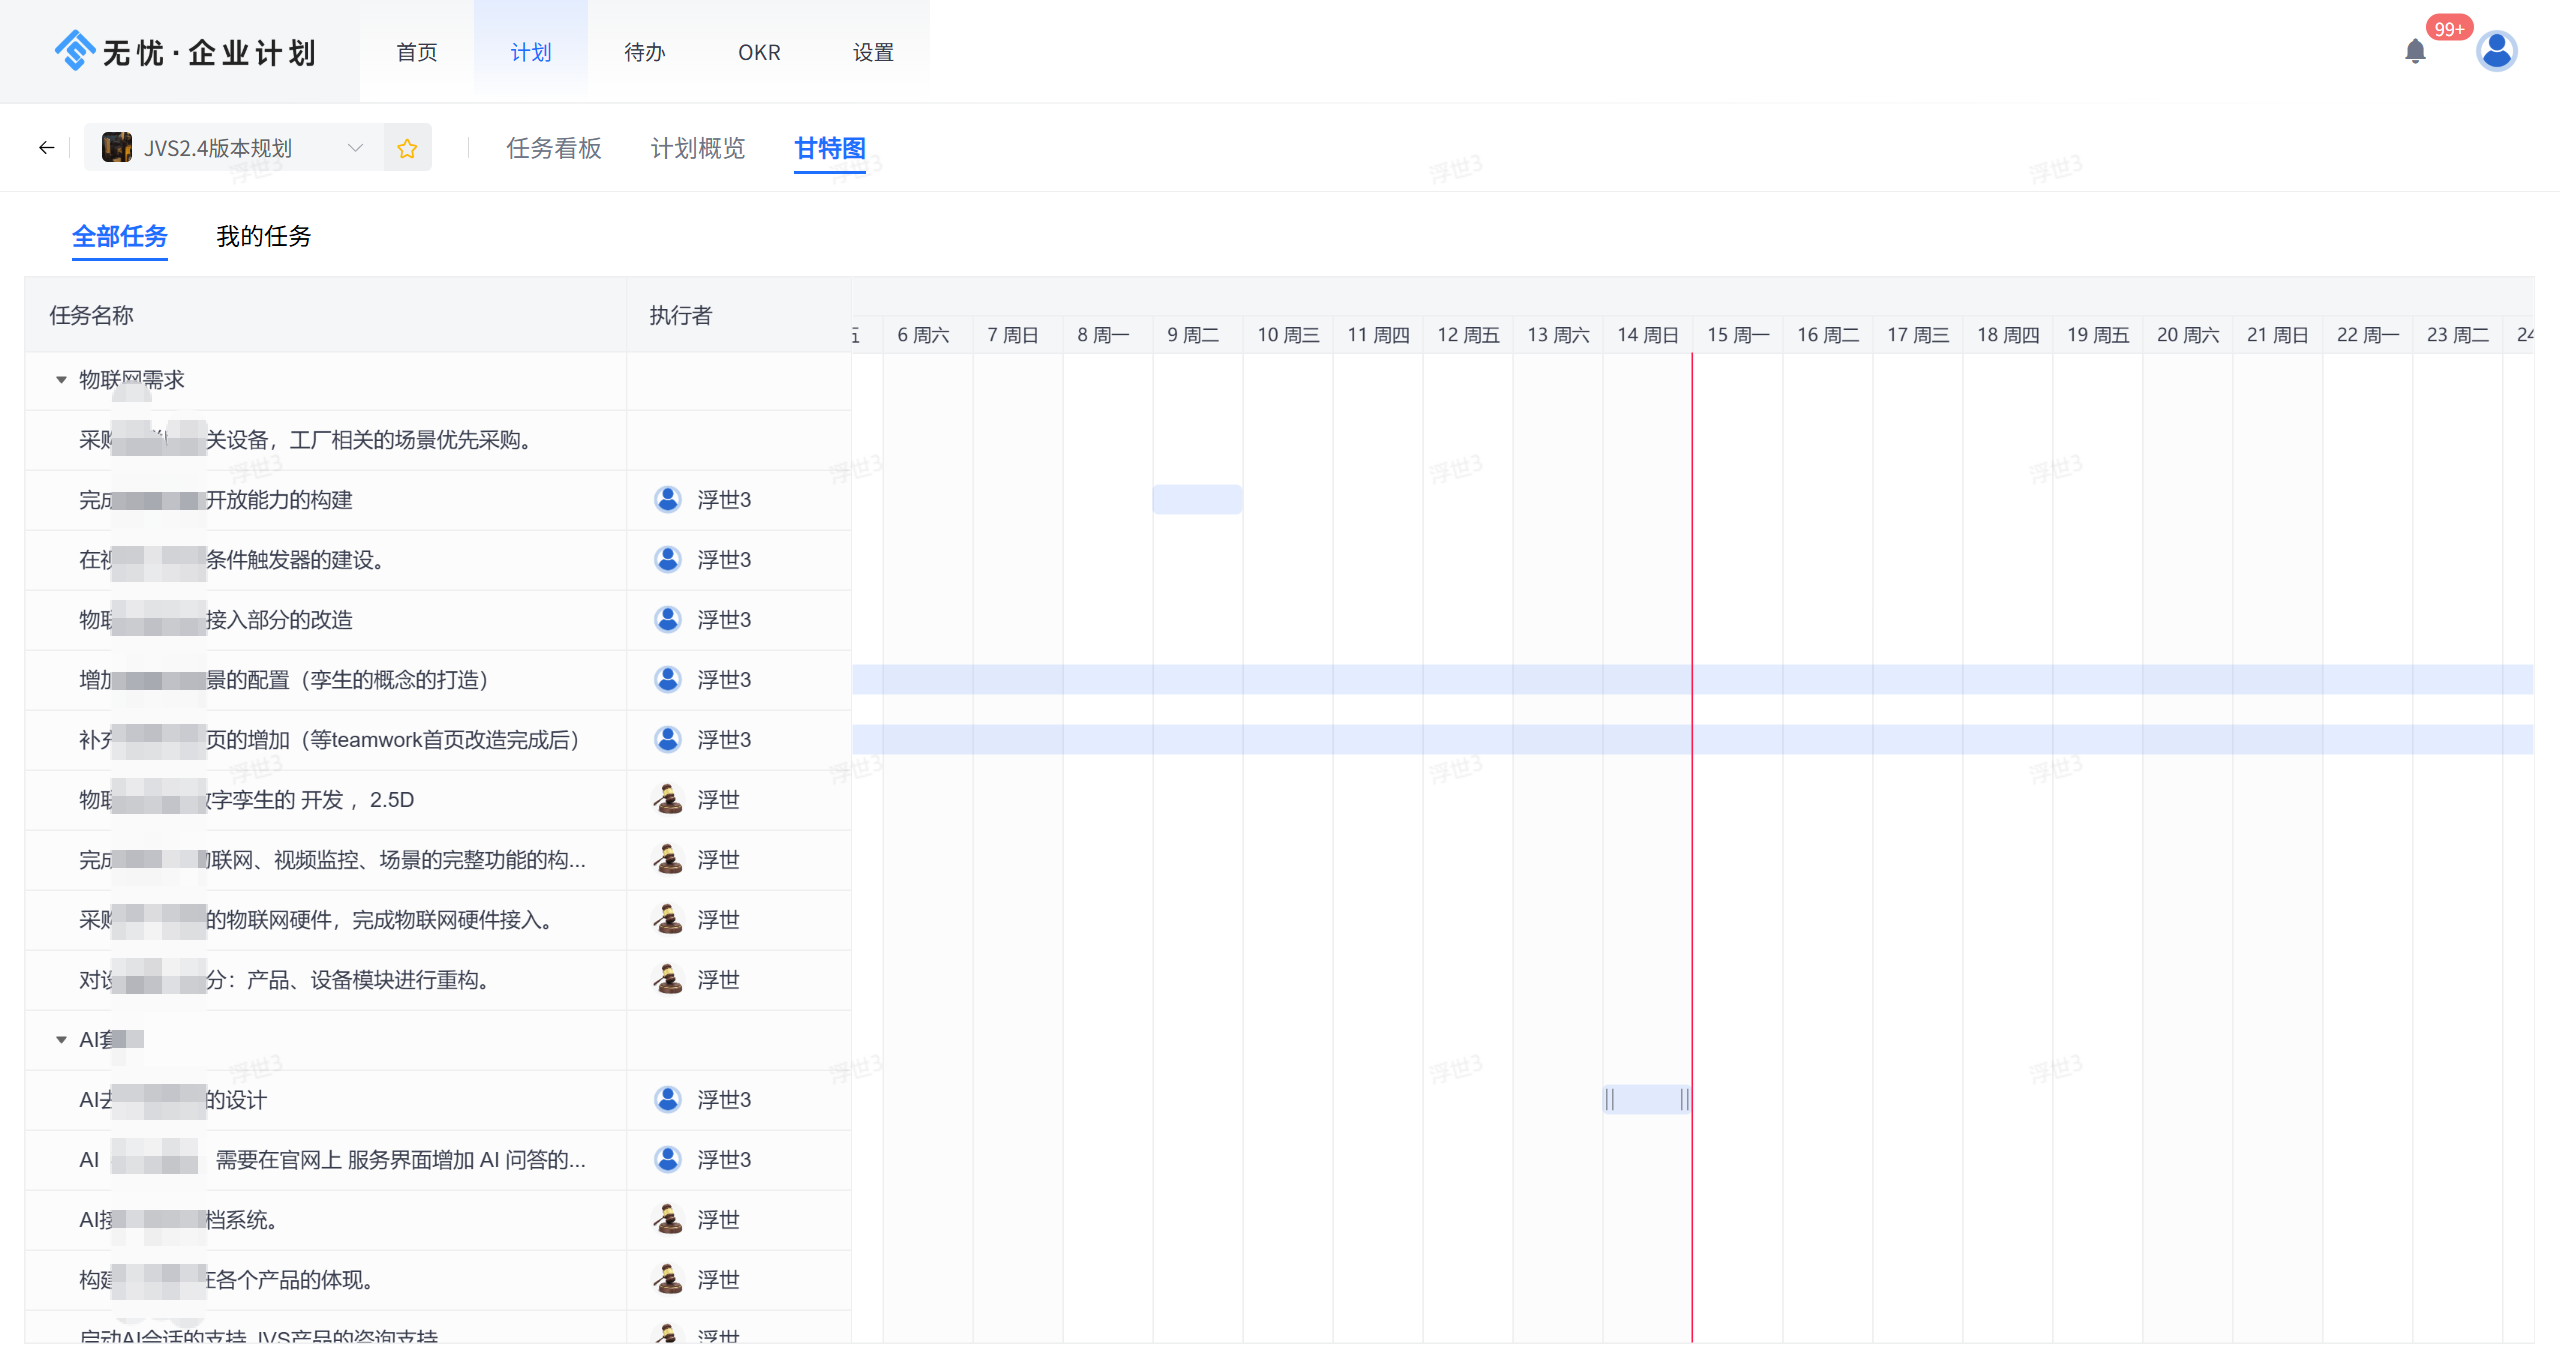Click the 15 周一 date column header
The image size is (2560, 1346).
[1737, 335]
